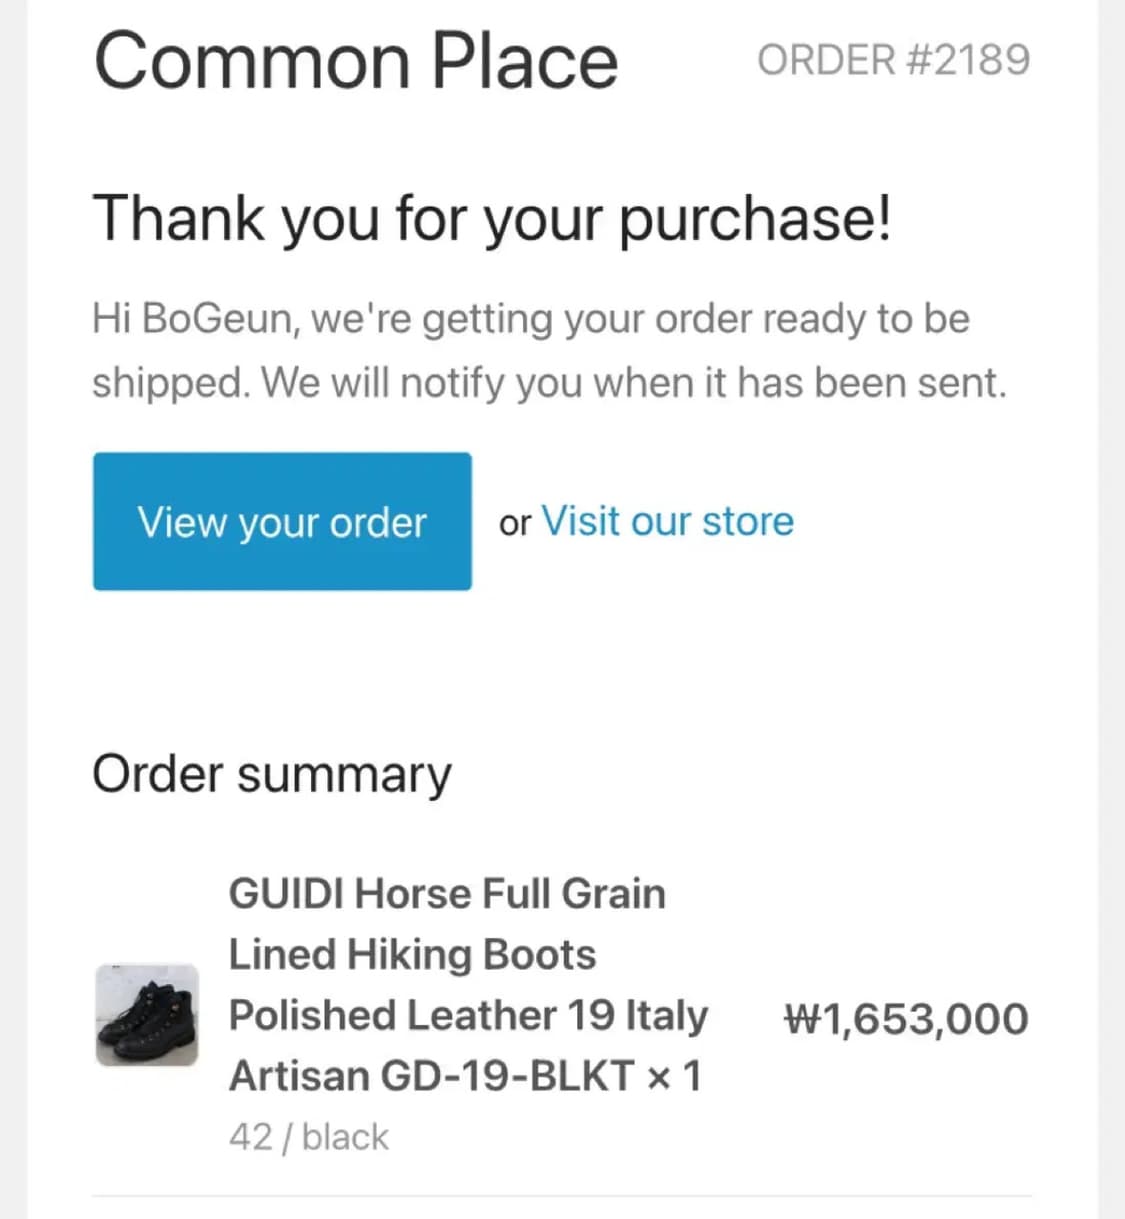Click the Thank you for your purchase heading
The image size is (1125, 1219).
pos(491,218)
